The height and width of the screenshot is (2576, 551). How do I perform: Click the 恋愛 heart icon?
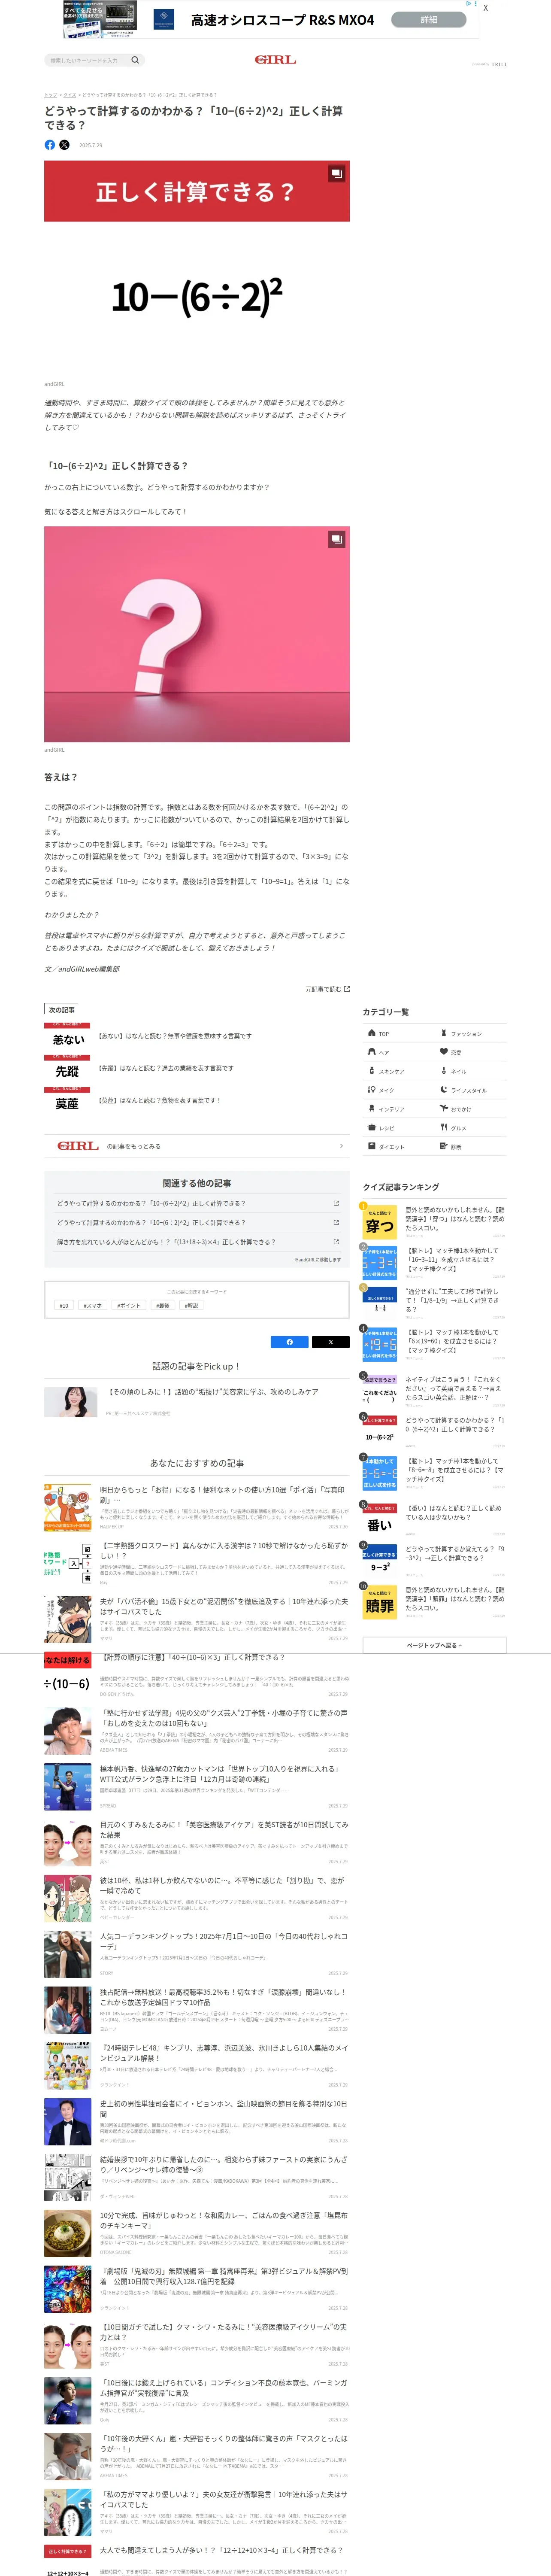tap(444, 1052)
